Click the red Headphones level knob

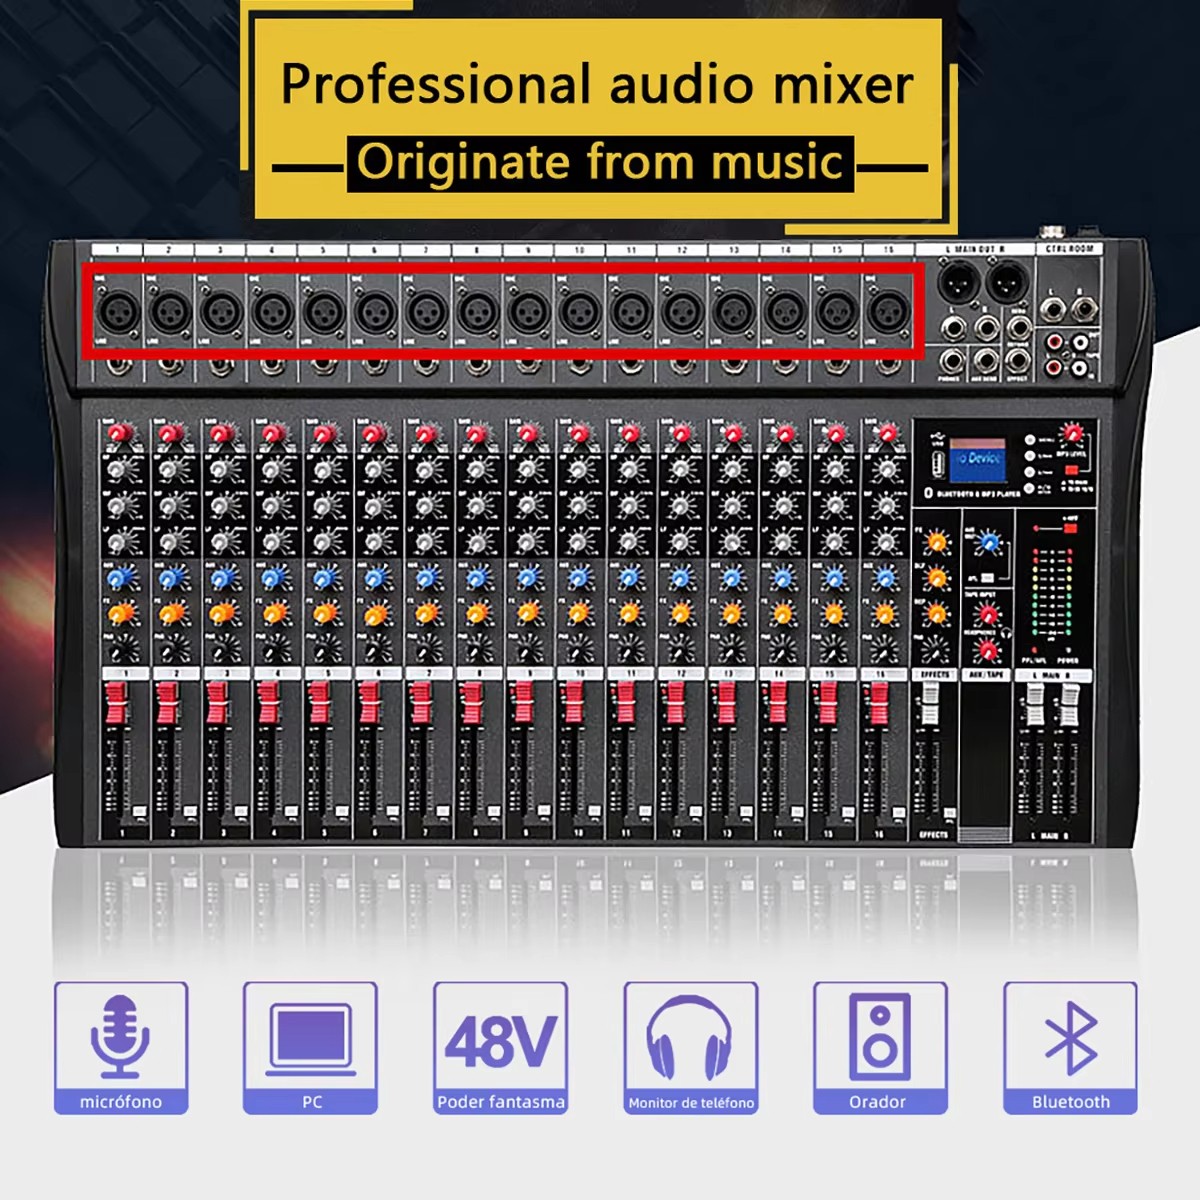pyautogui.click(x=989, y=652)
